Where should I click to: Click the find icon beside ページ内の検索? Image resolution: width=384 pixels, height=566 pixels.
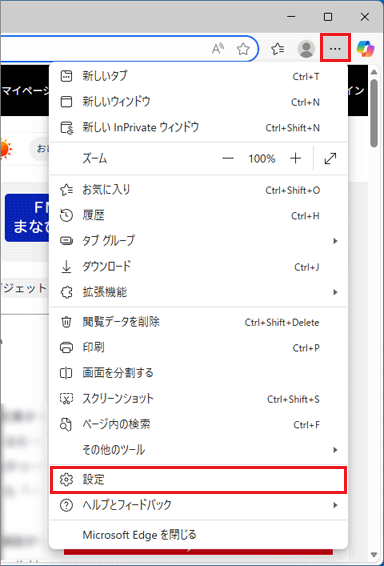pyautogui.click(x=66, y=424)
